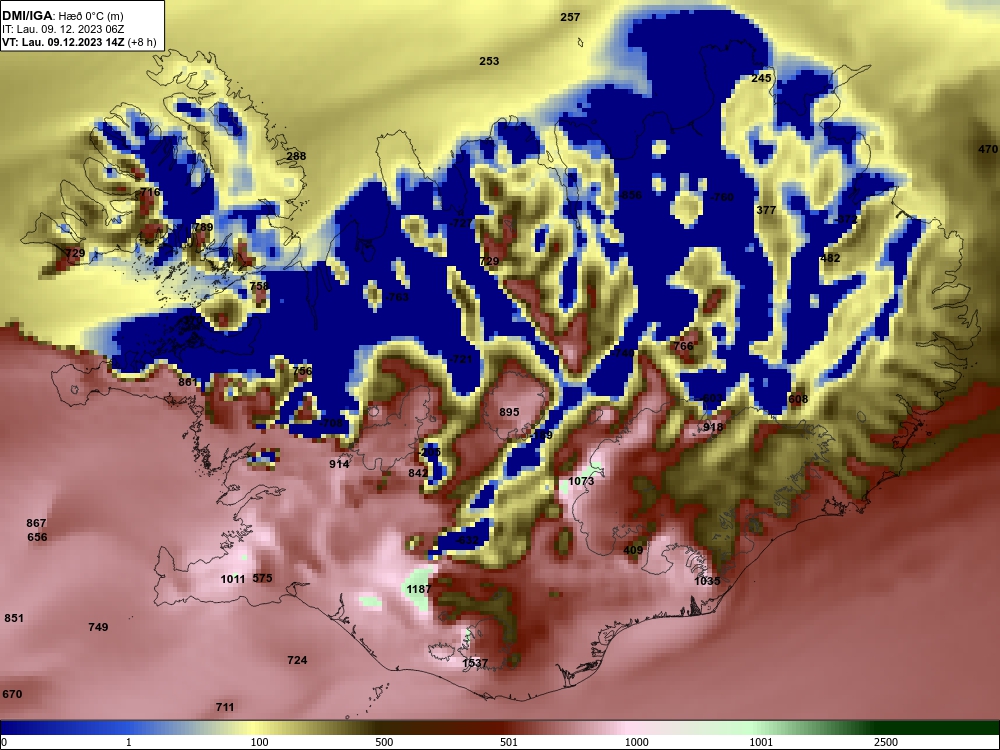Screen dimensions: 1000x750
Task: Click the legend label 1000
Action: point(636,742)
